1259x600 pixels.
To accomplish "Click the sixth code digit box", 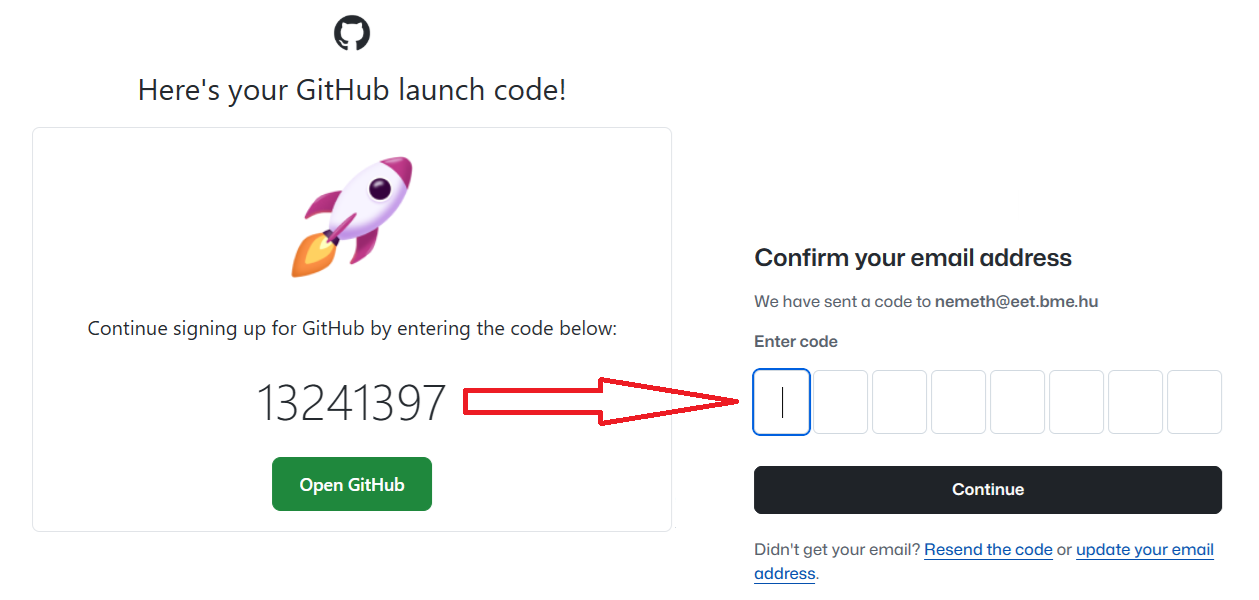I will (1076, 402).
